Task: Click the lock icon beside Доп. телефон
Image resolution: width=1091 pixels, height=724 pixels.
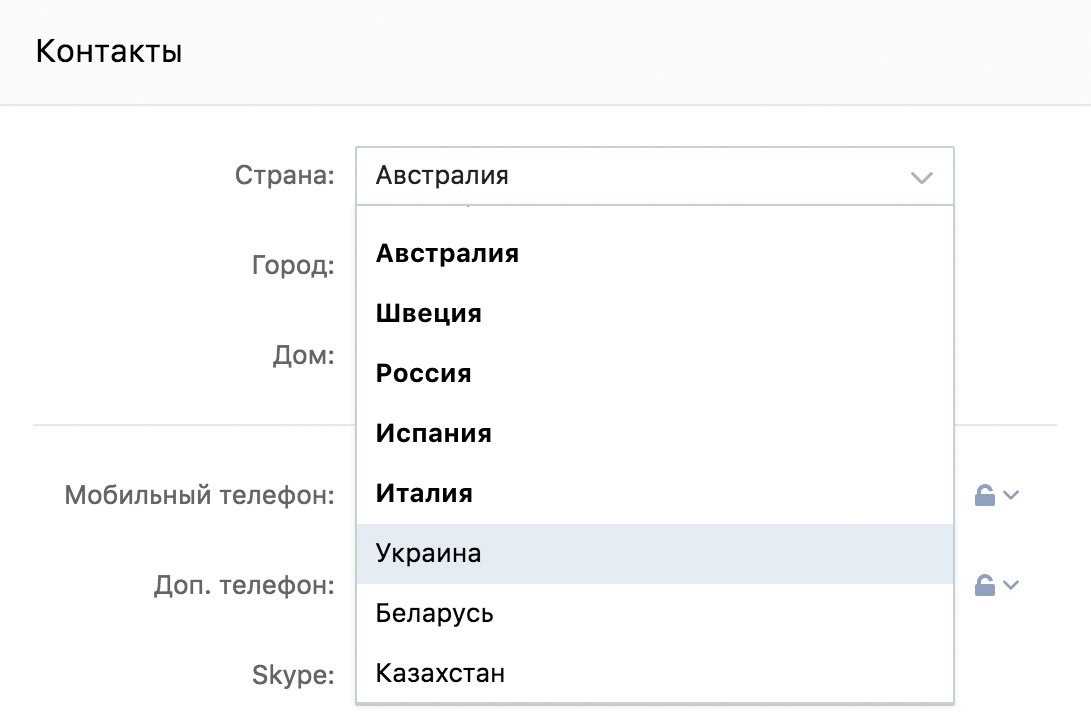Action: click(x=985, y=585)
